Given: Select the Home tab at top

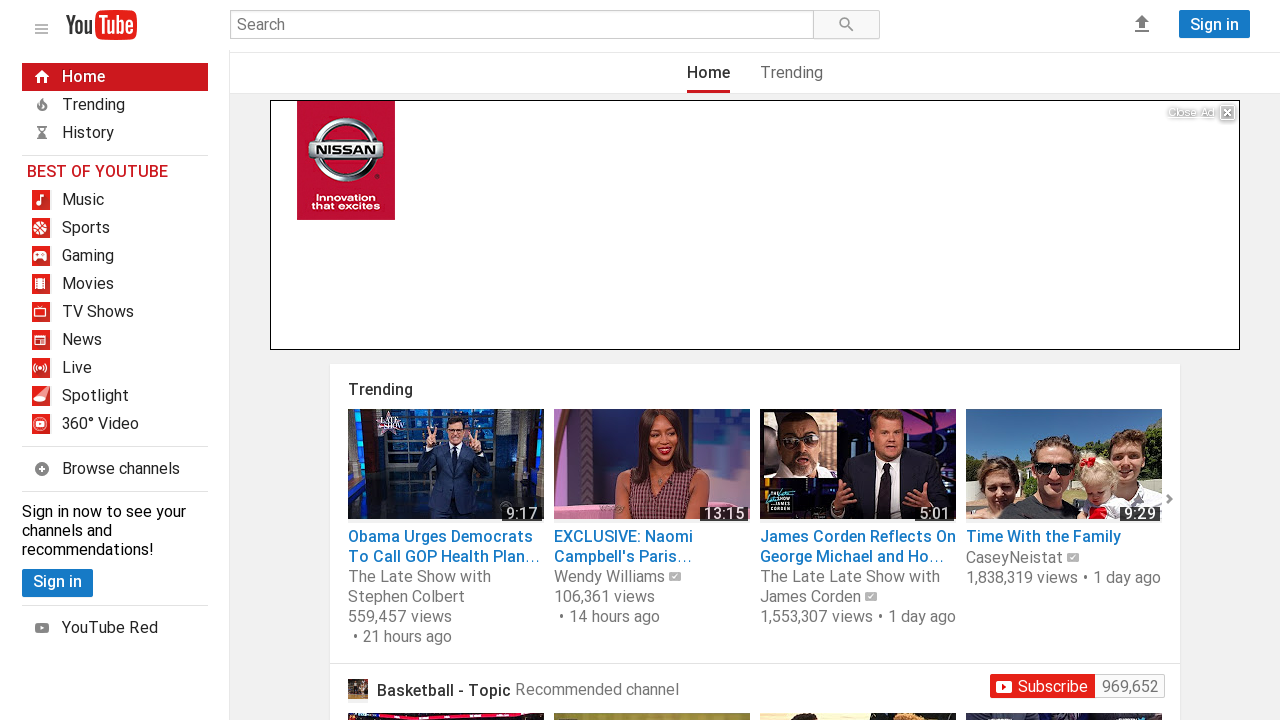Looking at the screenshot, I should click(x=708, y=73).
